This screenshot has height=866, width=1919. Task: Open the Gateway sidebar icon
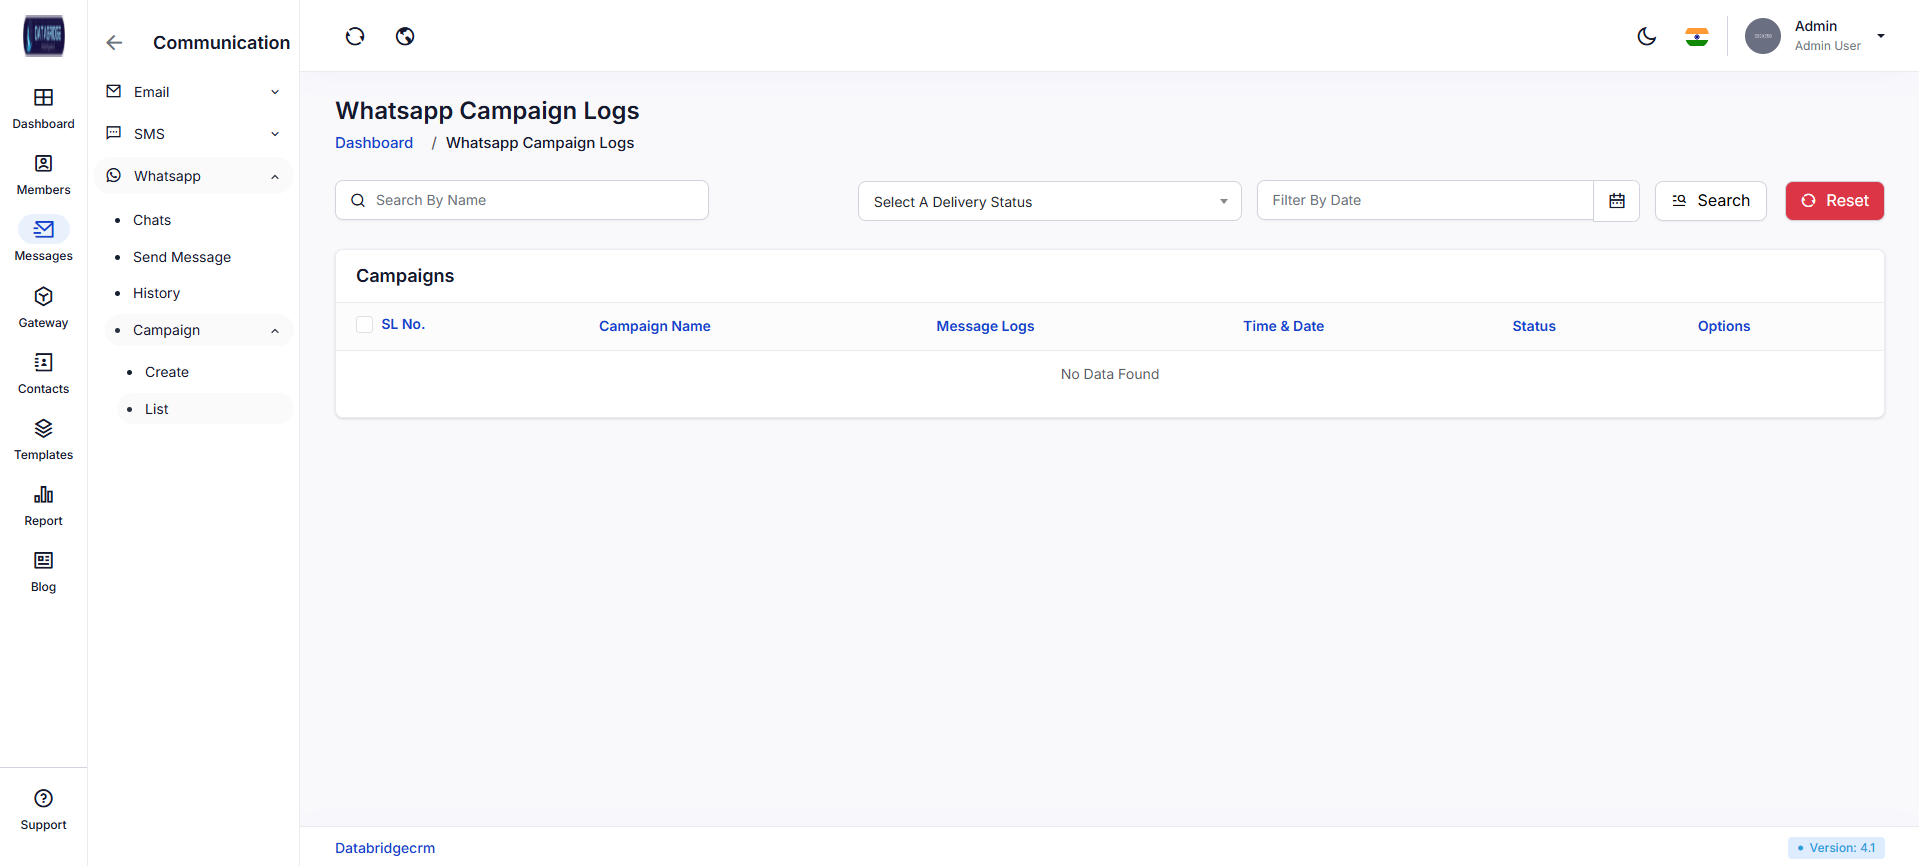pyautogui.click(x=43, y=307)
